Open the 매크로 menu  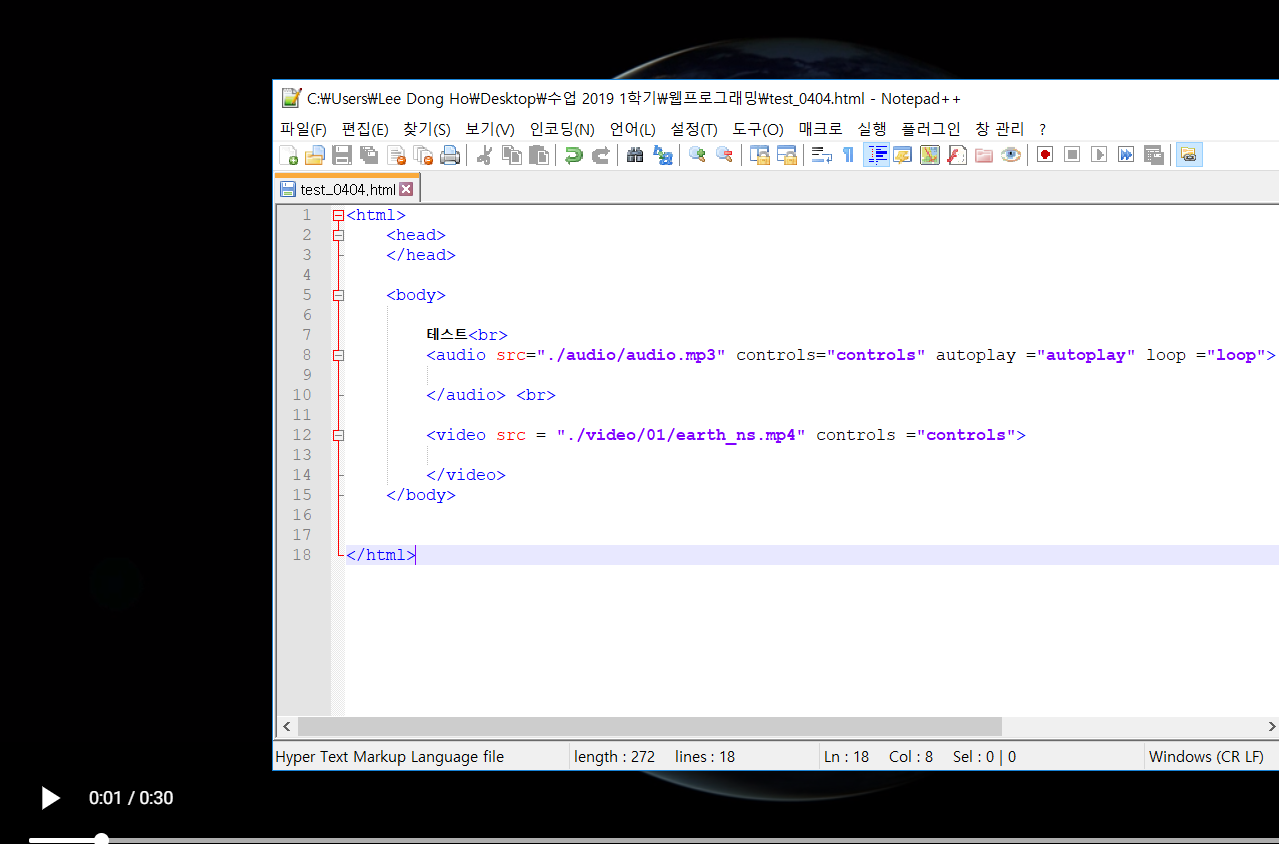click(x=820, y=129)
